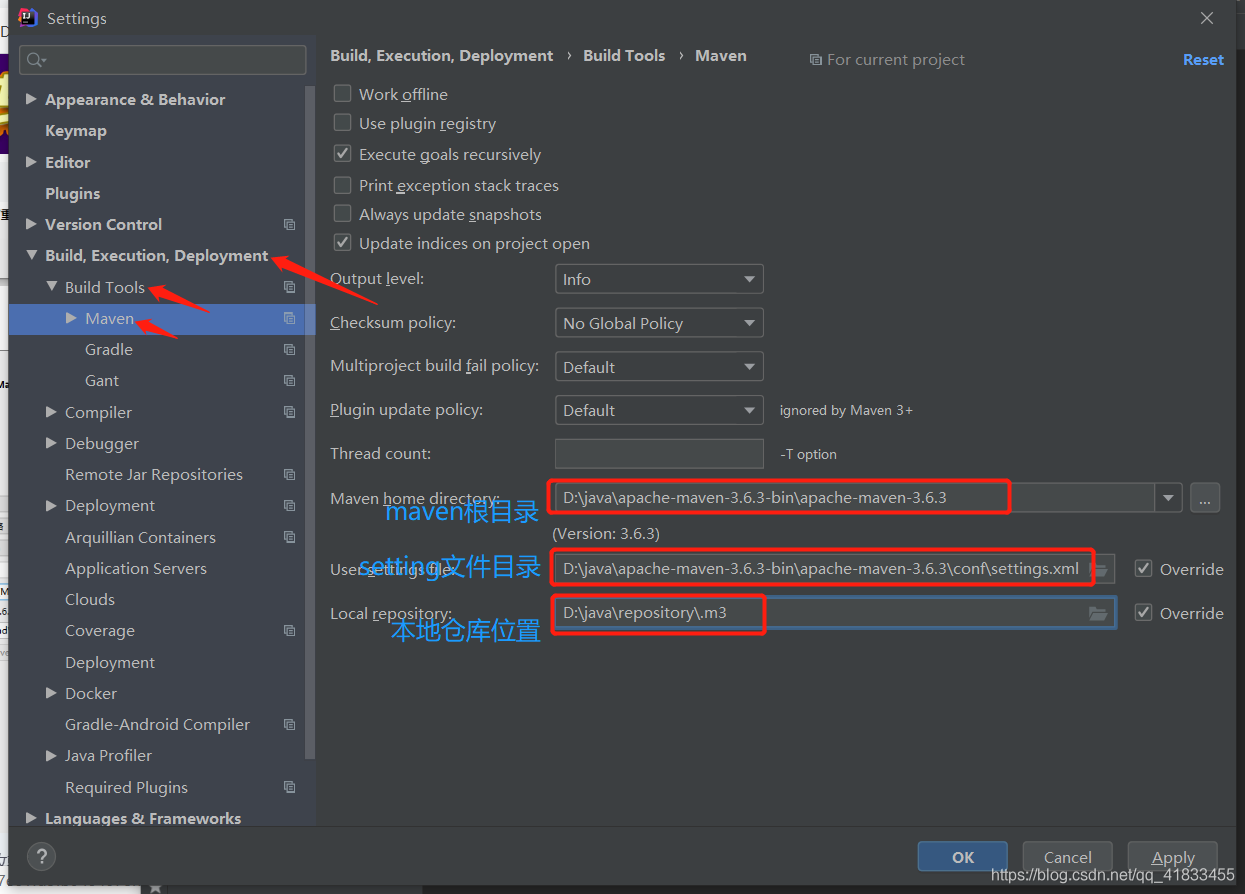Open Multiproject build fail policy dropdown
The height and width of the screenshot is (894, 1245).
[x=659, y=367]
